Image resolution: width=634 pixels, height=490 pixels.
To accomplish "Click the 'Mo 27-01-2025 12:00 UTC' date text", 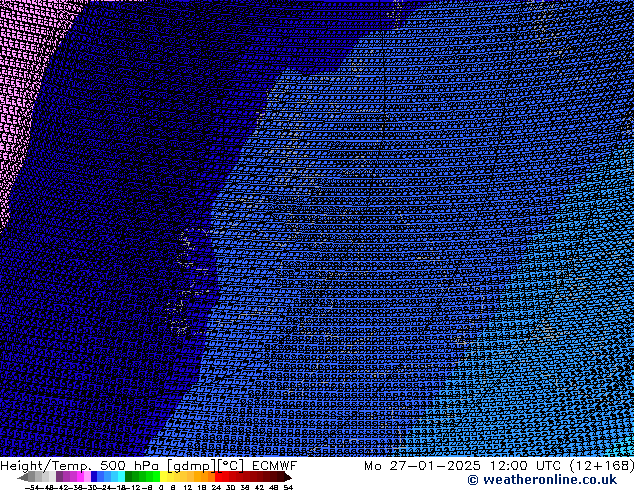I will (x=462, y=466).
